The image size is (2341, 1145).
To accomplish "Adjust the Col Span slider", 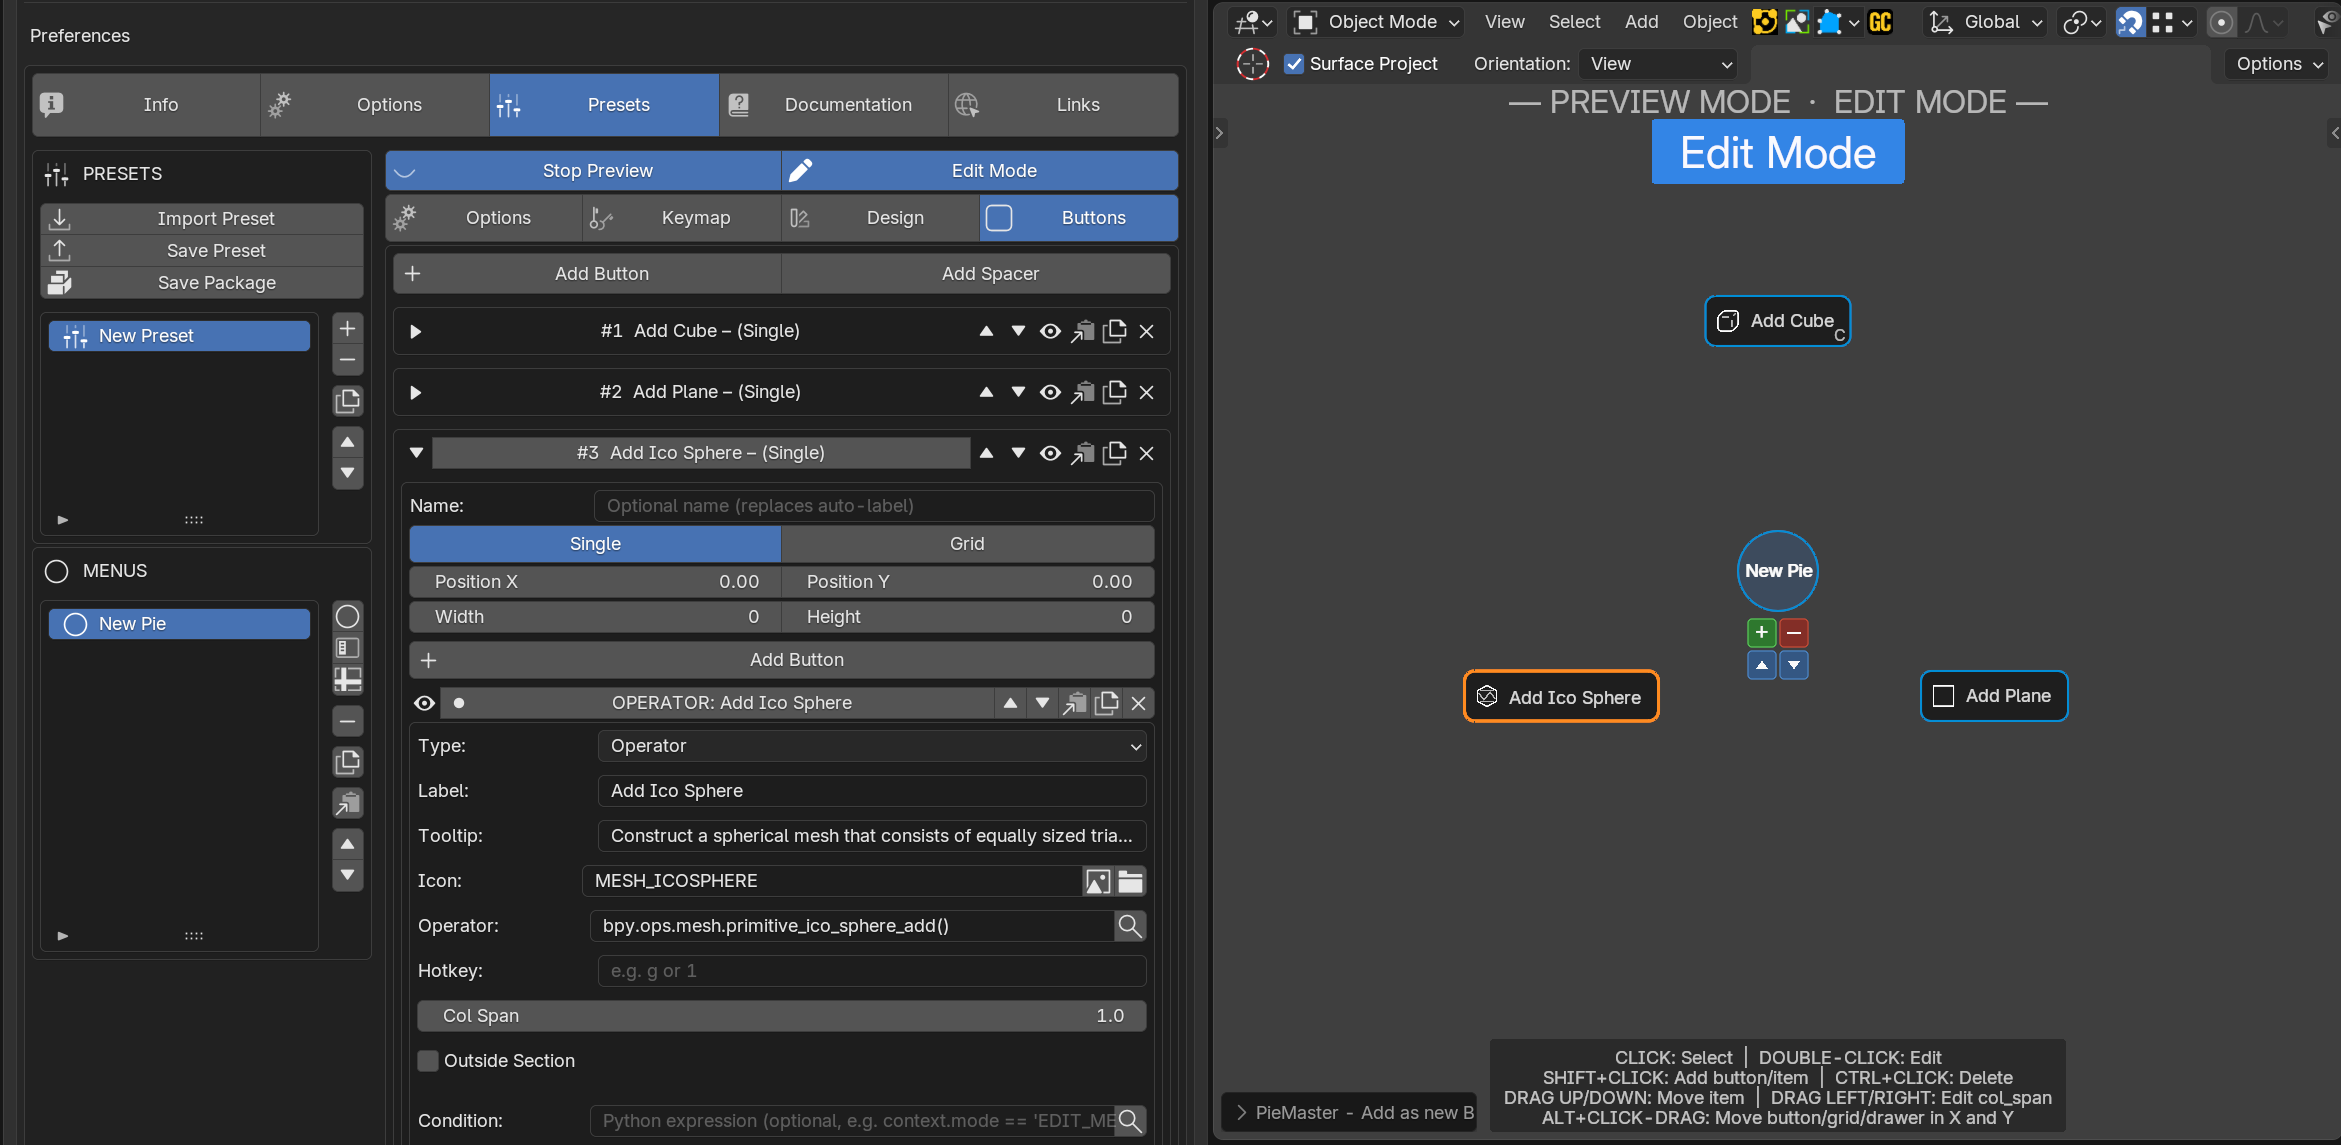I will 781,1016.
